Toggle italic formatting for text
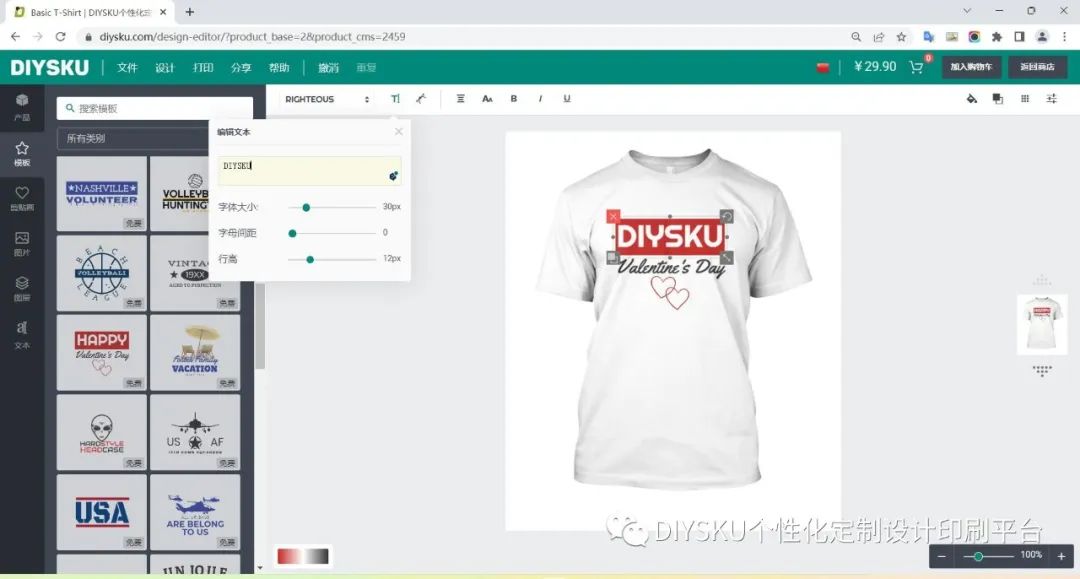1080x579 pixels. click(540, 99)
